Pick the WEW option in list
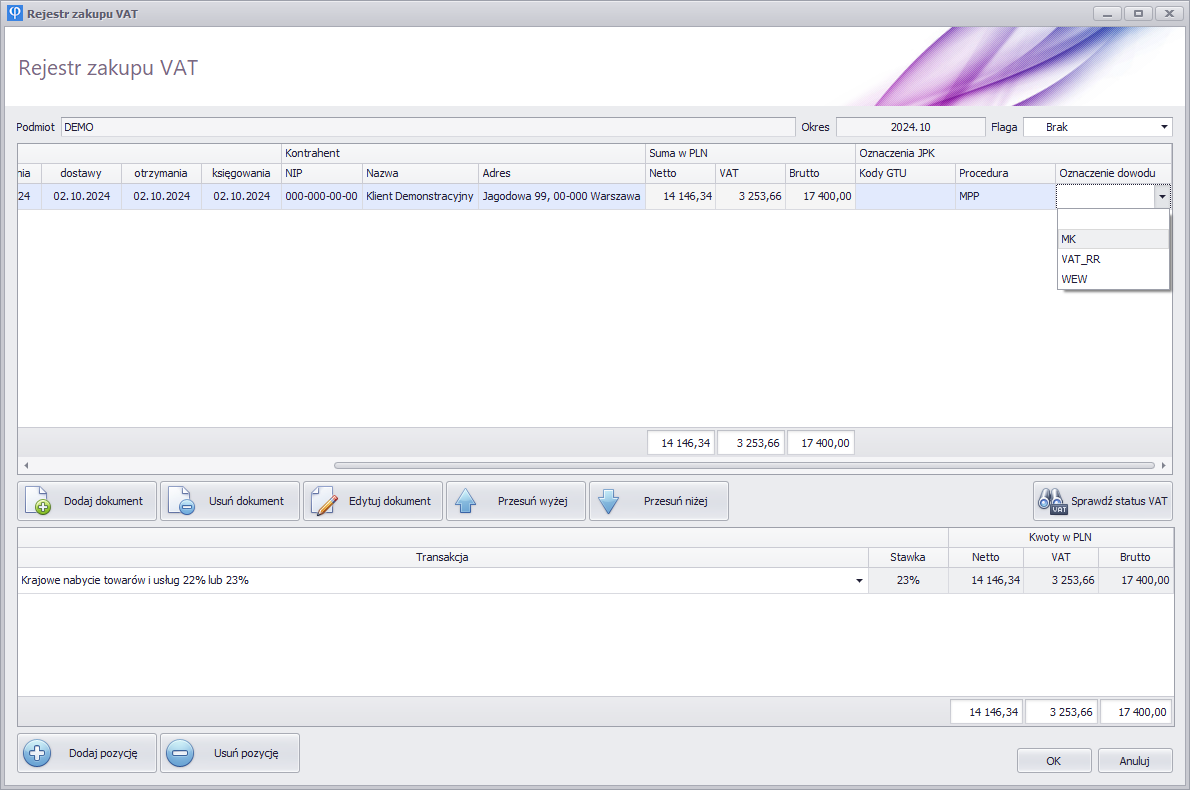 1112,279
